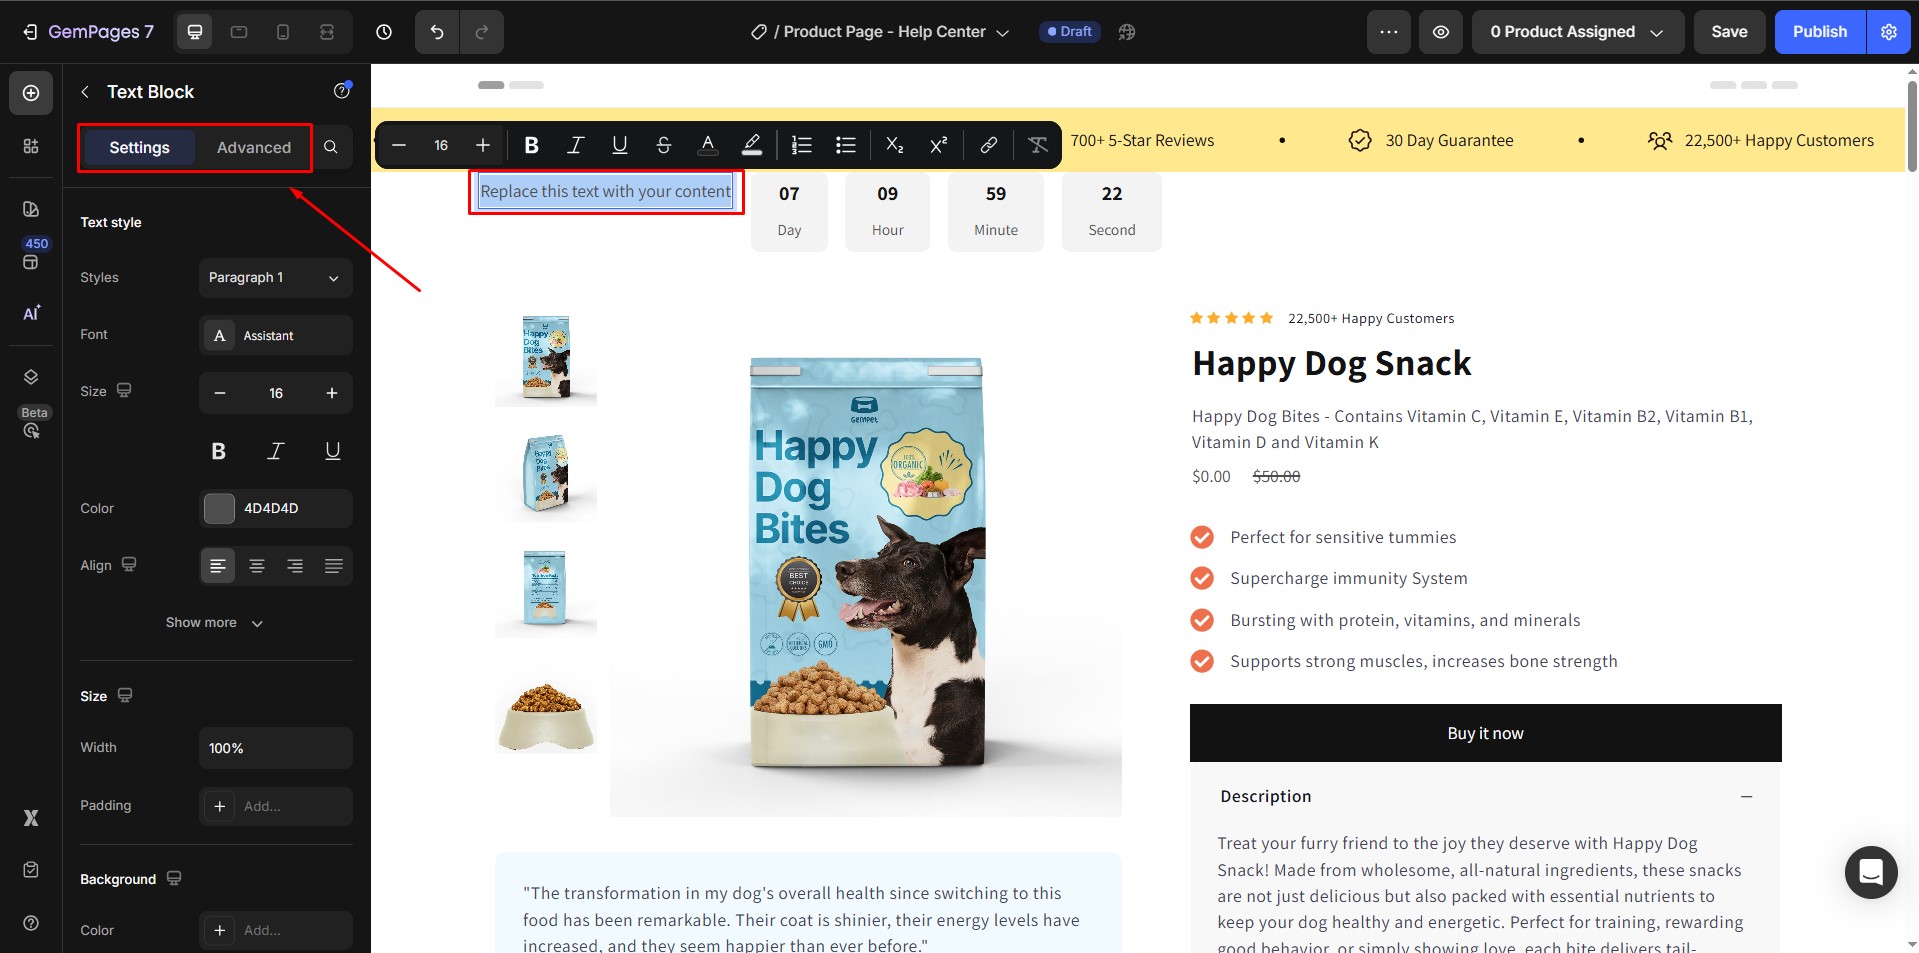1919x953 pixels.
Task: Clear formatting using the toolbar icon
Action: point(1038,145)
